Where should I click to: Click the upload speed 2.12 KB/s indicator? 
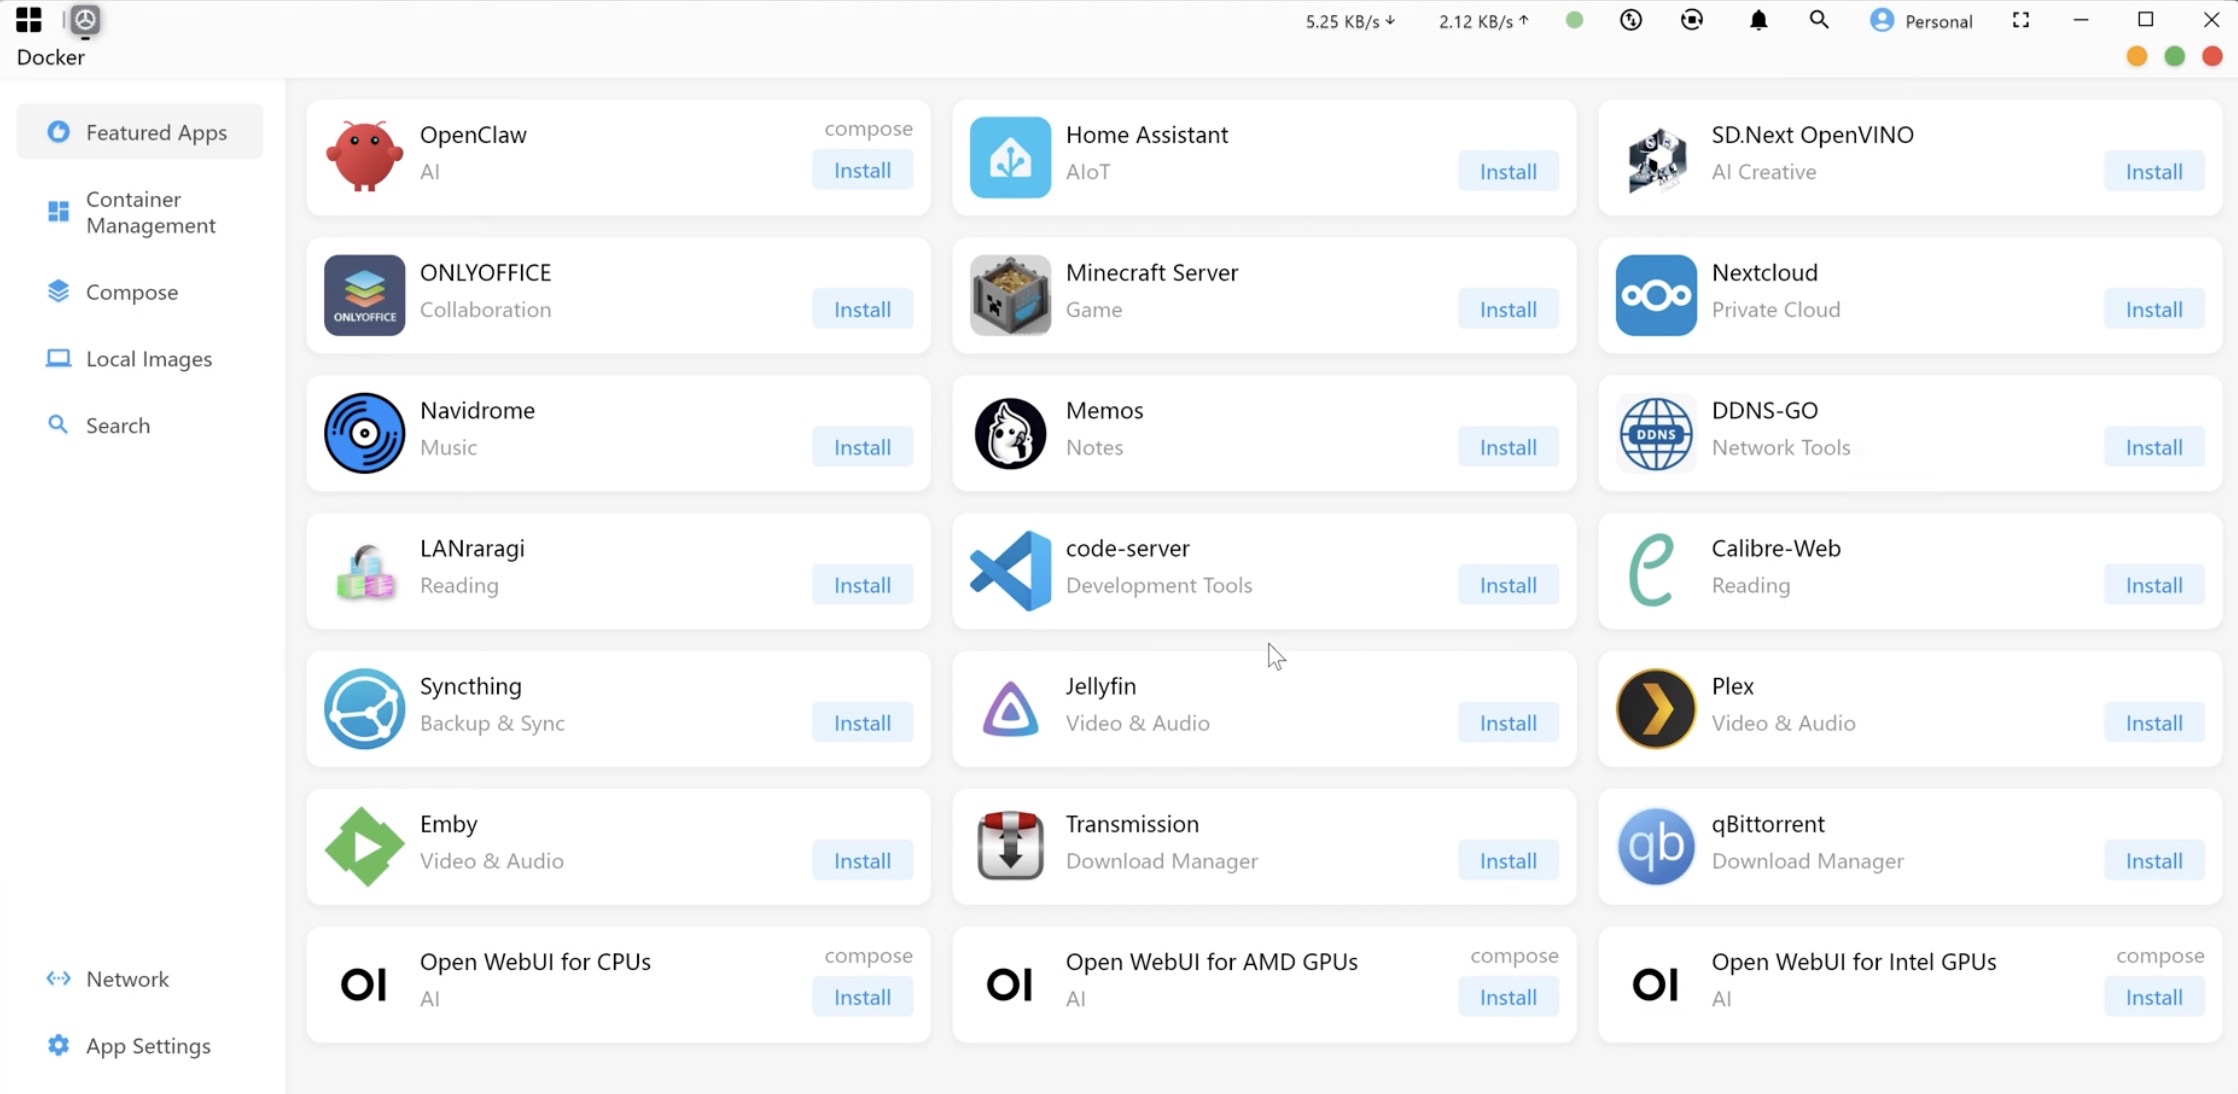click(1484, 21)
